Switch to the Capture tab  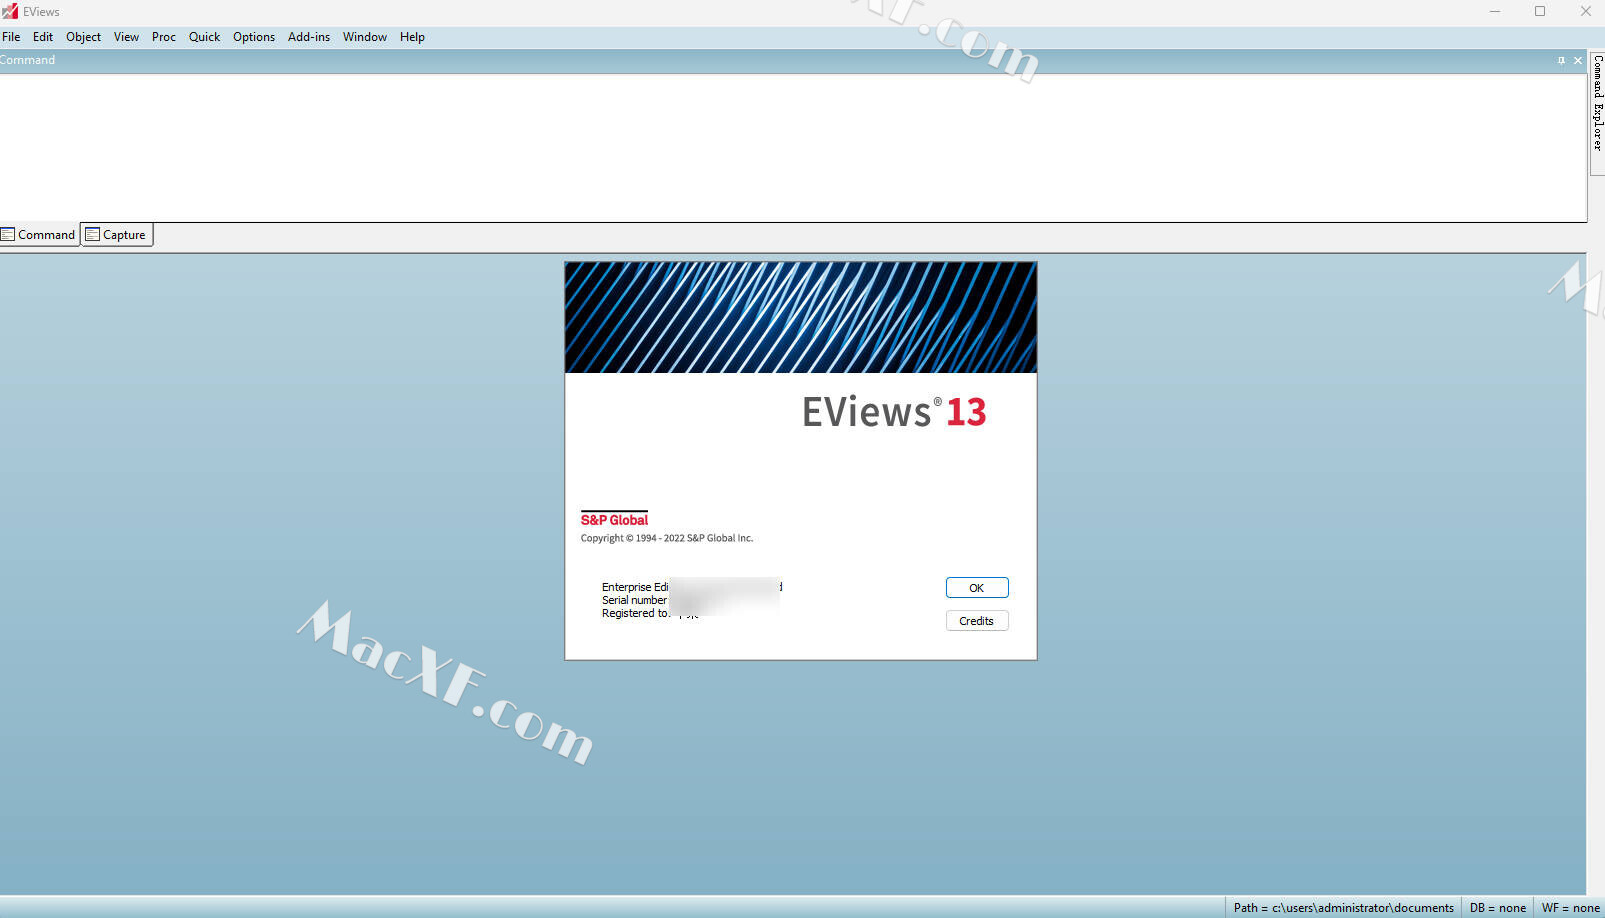click(117, 235)
